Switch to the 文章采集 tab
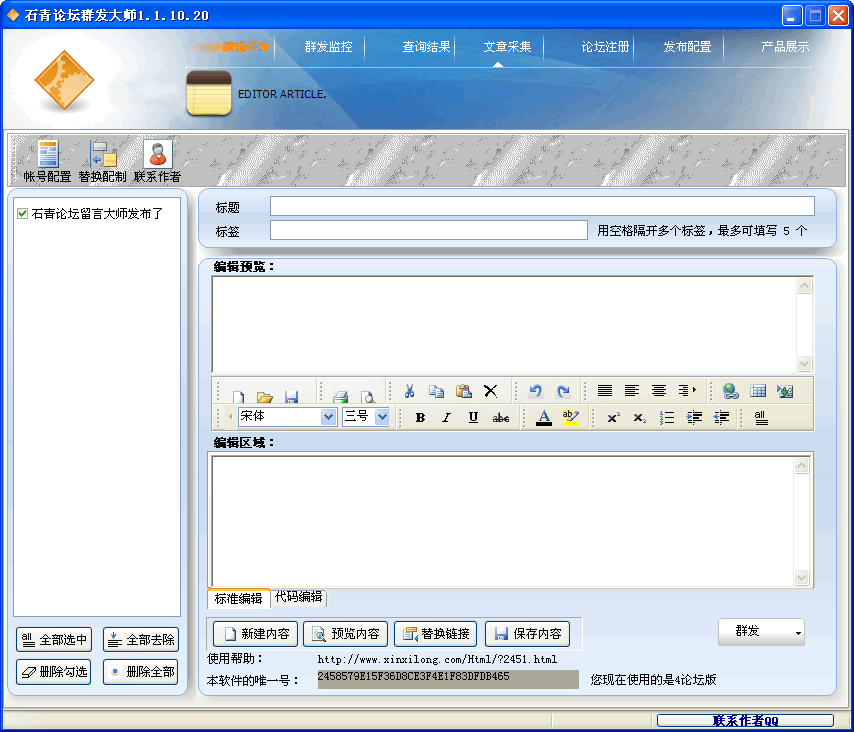 pyautogui.click(x=508, y=47)
